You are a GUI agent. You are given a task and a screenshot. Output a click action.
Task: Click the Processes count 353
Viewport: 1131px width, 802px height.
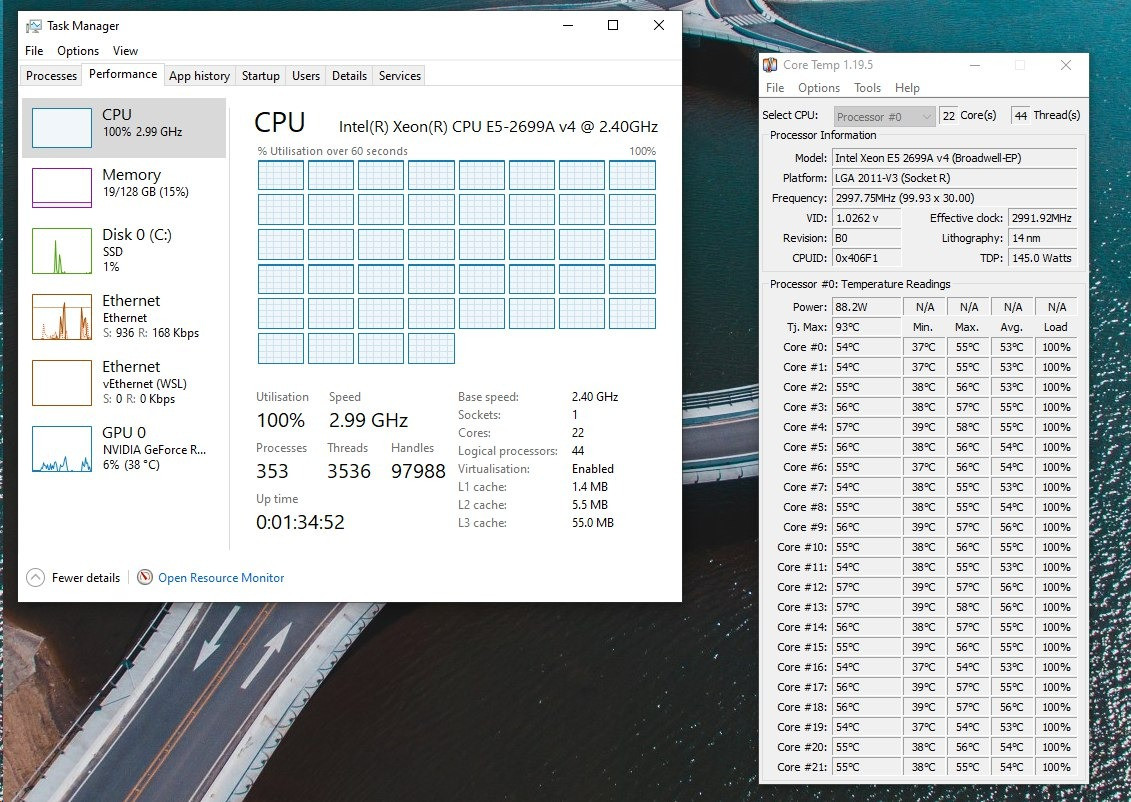point(272,471)
